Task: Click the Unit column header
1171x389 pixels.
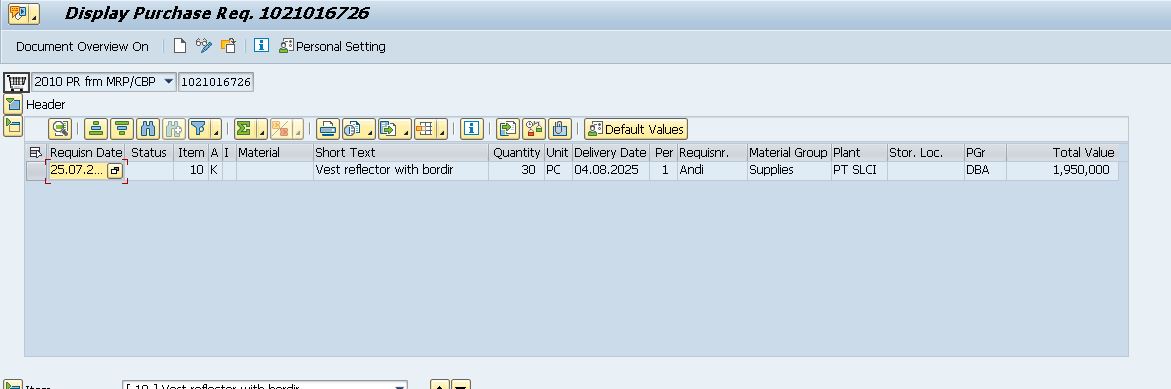Action: pos(557,152)
